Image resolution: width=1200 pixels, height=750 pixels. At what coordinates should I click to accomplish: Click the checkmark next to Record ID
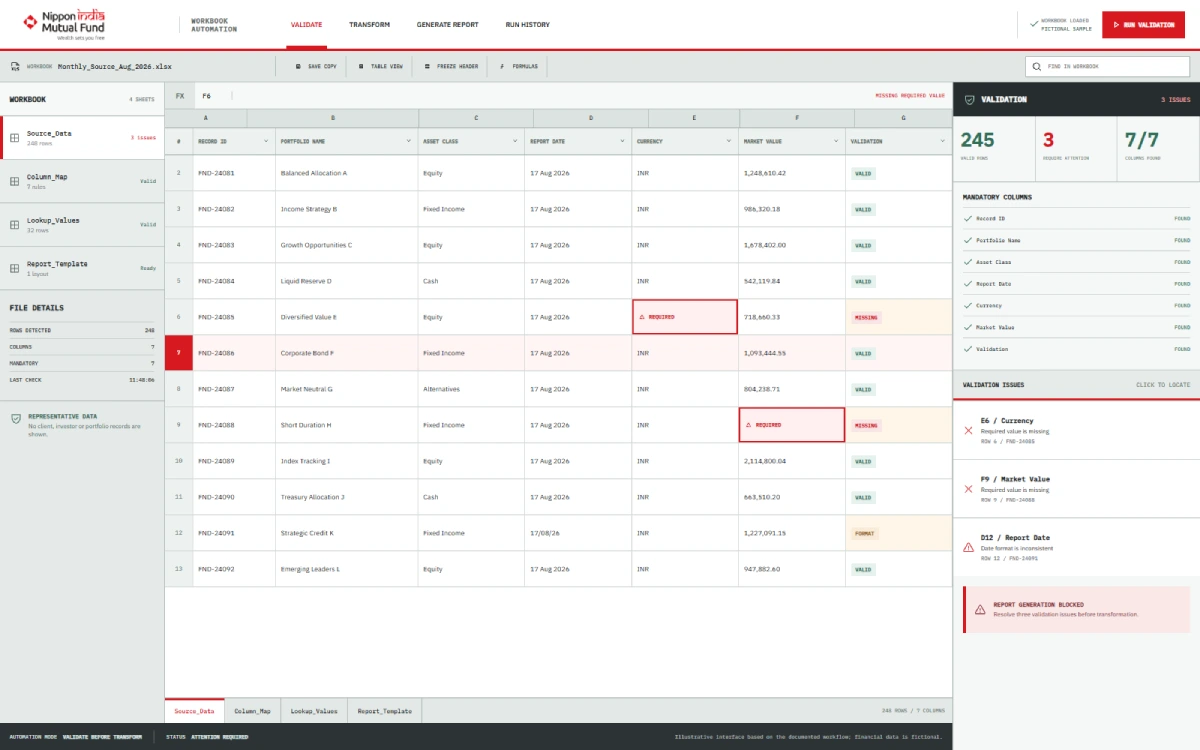tap(967, 218)
